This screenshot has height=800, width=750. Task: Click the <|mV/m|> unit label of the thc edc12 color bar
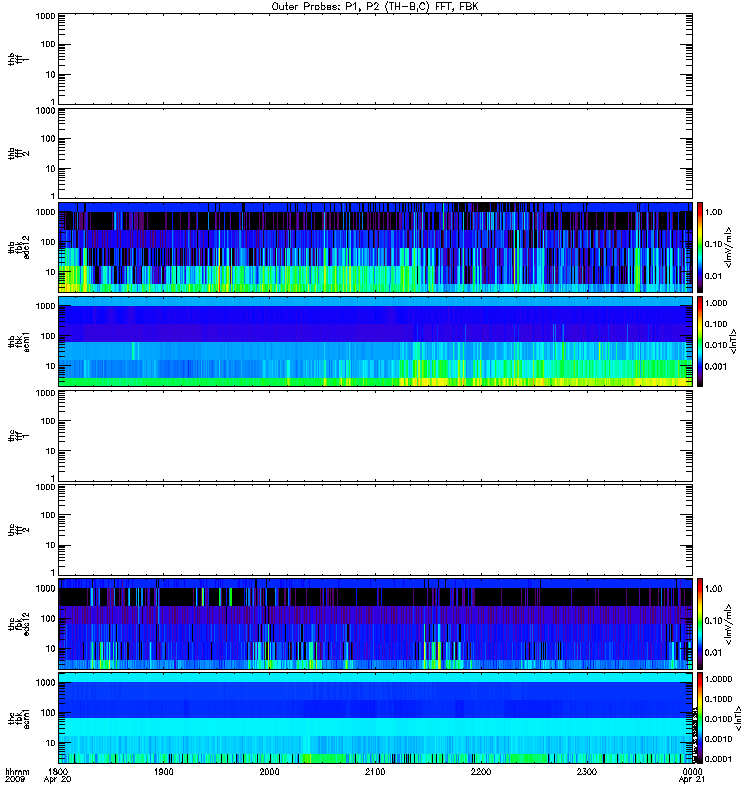tap(729, 623)
